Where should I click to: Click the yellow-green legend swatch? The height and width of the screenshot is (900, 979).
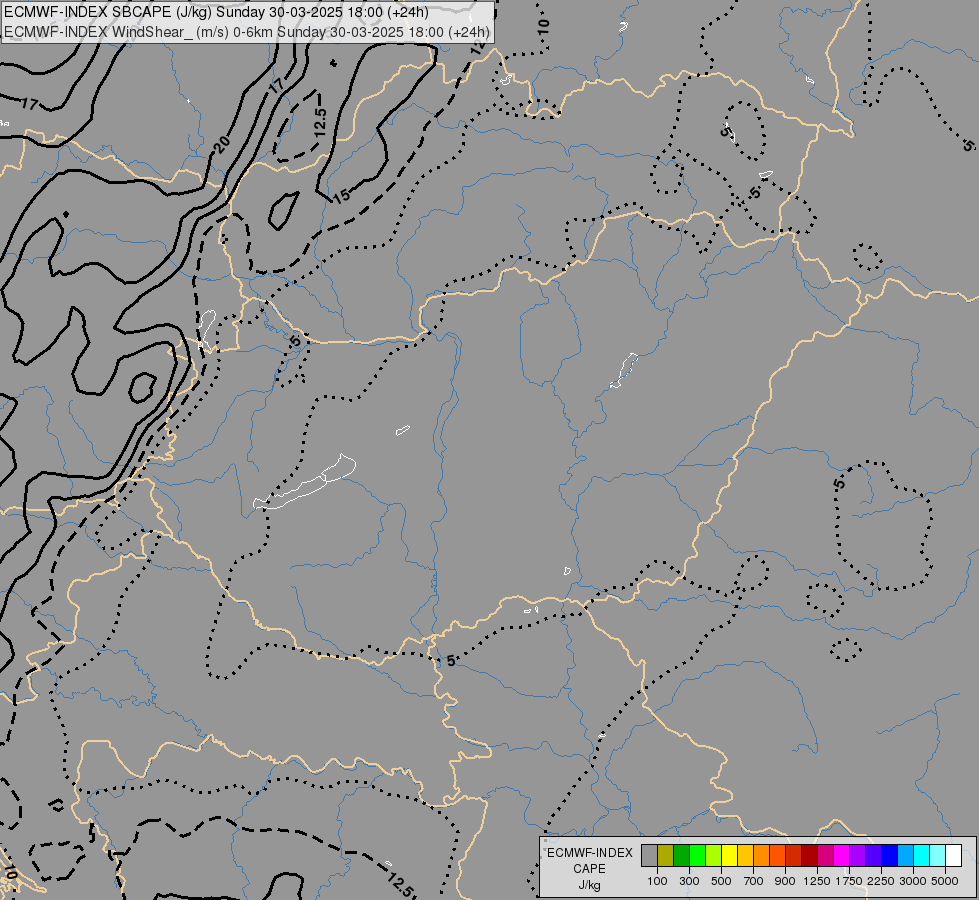714,855
